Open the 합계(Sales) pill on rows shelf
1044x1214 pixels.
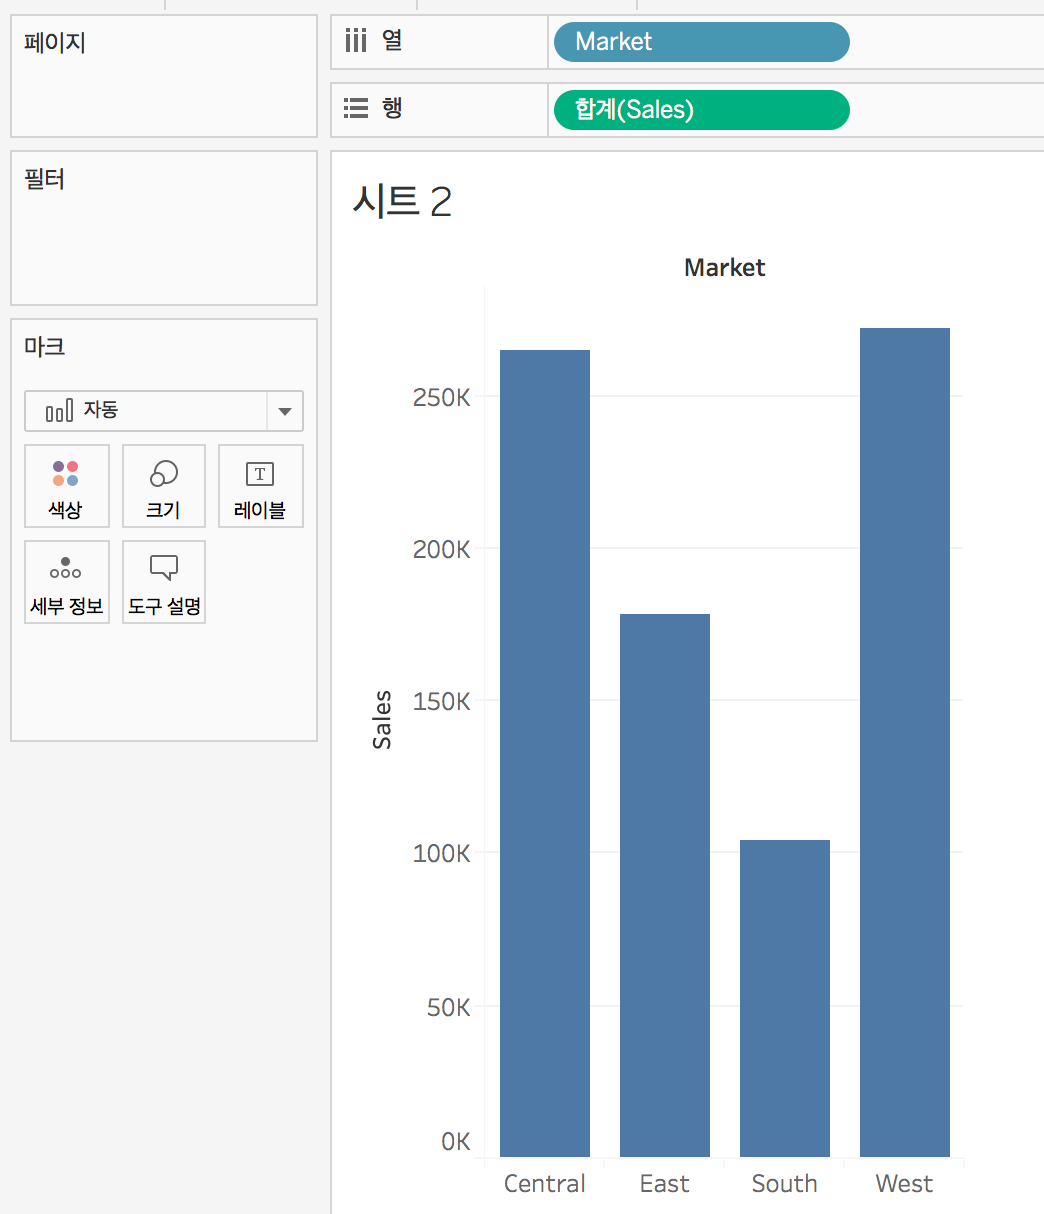(x=701, y=110)
